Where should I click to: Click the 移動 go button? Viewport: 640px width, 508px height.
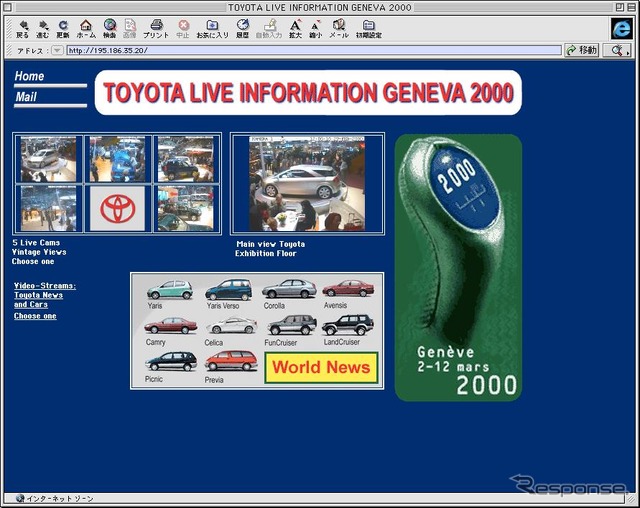pyautogui.click(x=582, y=50)
